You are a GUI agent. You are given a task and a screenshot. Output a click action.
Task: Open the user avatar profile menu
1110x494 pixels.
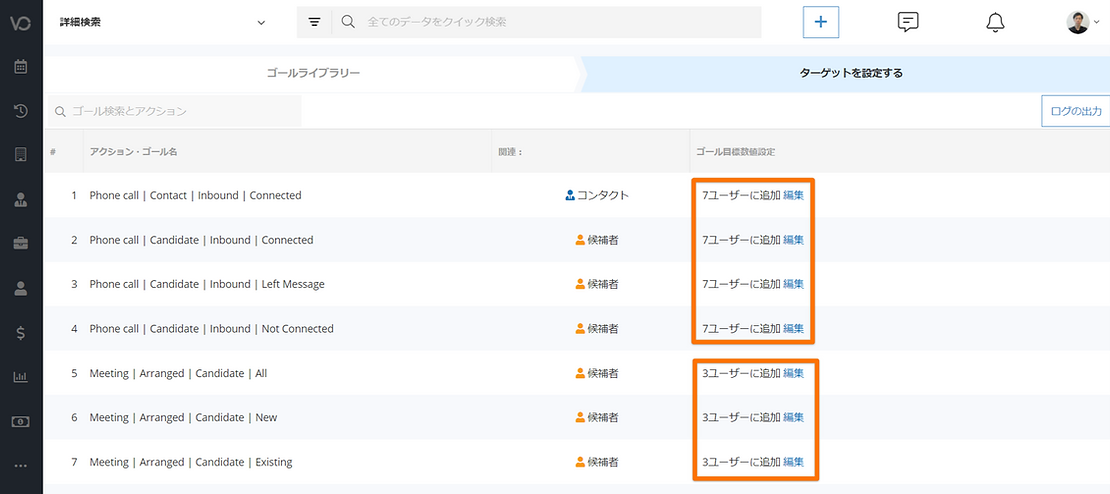click(1082, 22)
